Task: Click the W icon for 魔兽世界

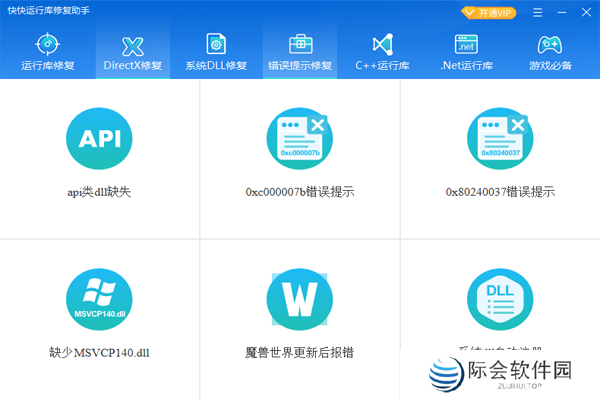Action: (x=300, y=299)
